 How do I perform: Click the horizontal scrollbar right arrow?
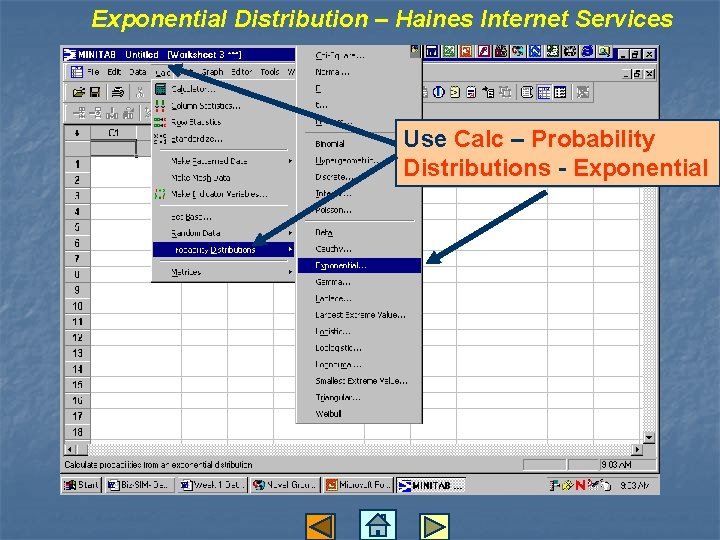click(637, 449)
